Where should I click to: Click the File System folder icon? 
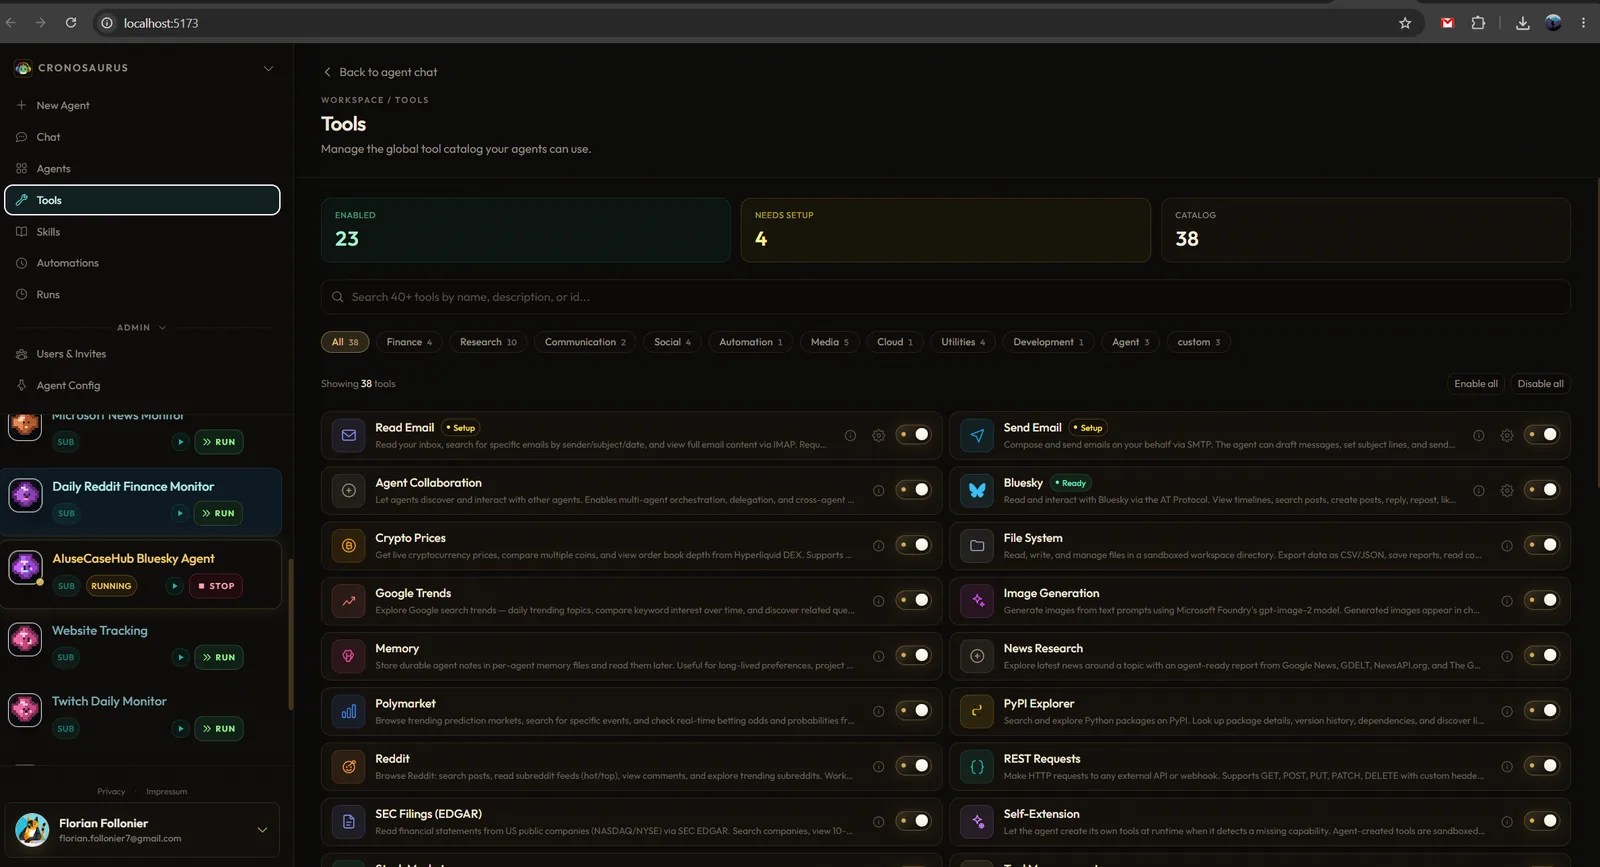point(977,546)
